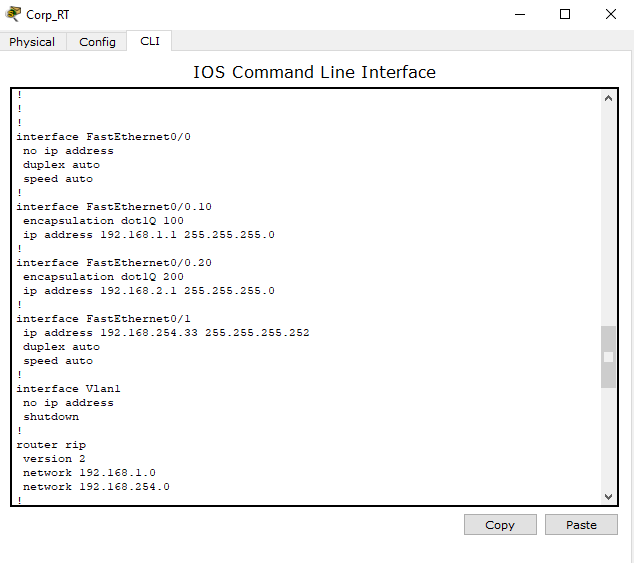Maximize the Corp_RT window
Image resolution: width=634 pixels, height=563 pixels.
tap(565, 14)
